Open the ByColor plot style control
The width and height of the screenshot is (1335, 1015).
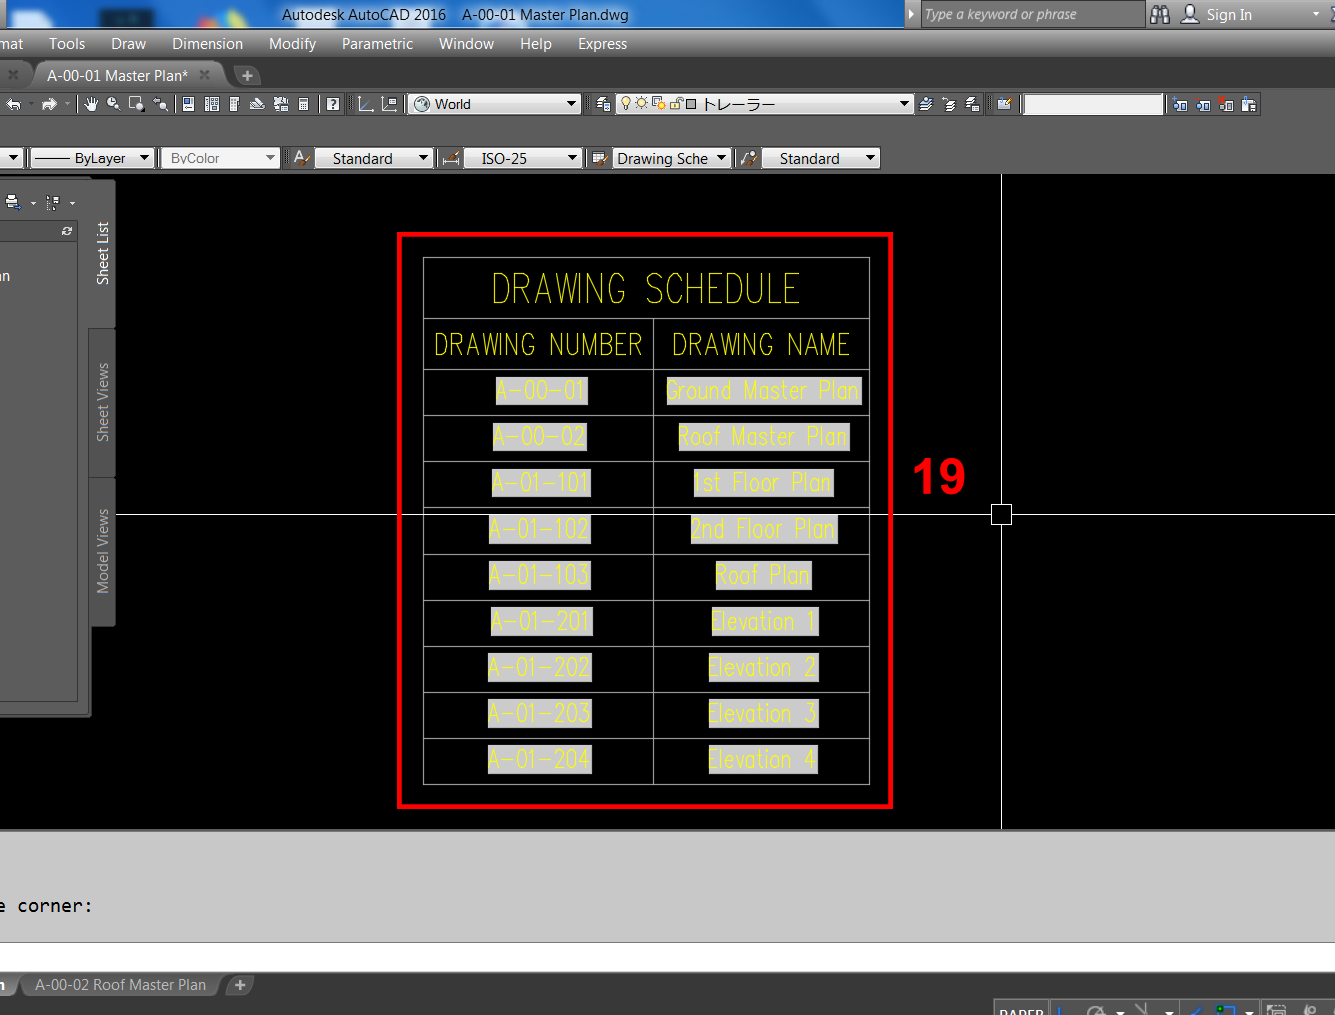coord(220,157)
